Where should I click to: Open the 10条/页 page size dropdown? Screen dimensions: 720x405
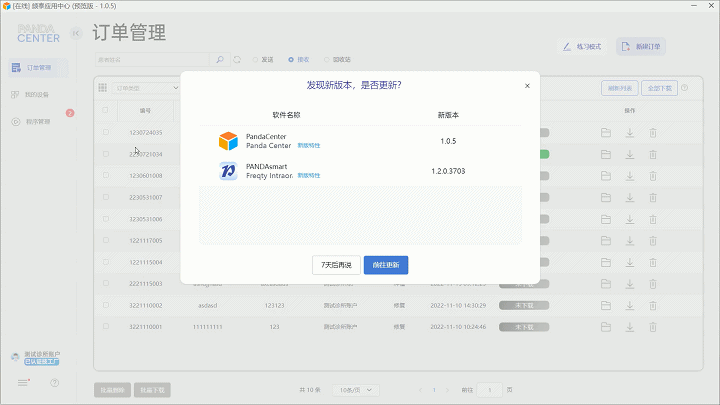(x=356, y=390)
